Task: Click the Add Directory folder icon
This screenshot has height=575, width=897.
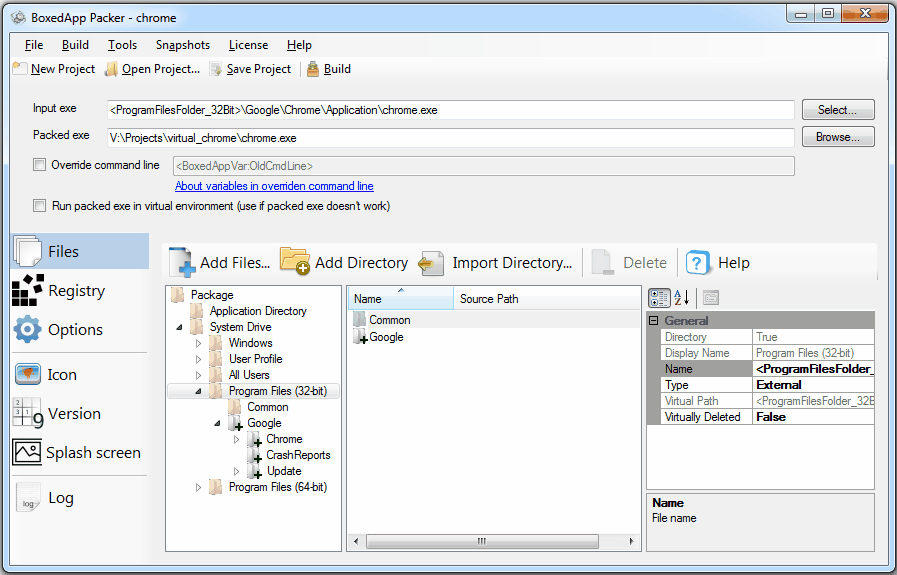Action: 295,261
